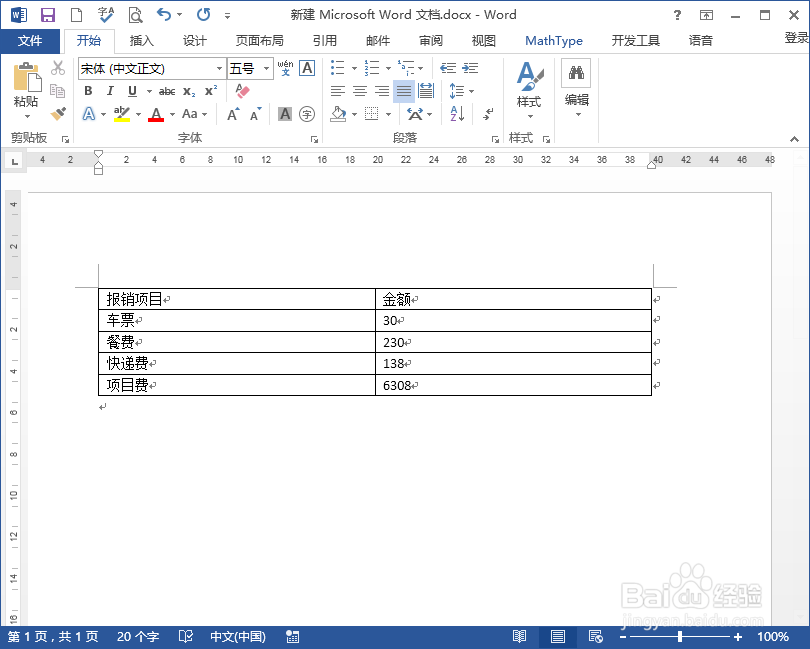Align text left
The image size is (810, 649).
pyautogui.click(x=337, y=91)
